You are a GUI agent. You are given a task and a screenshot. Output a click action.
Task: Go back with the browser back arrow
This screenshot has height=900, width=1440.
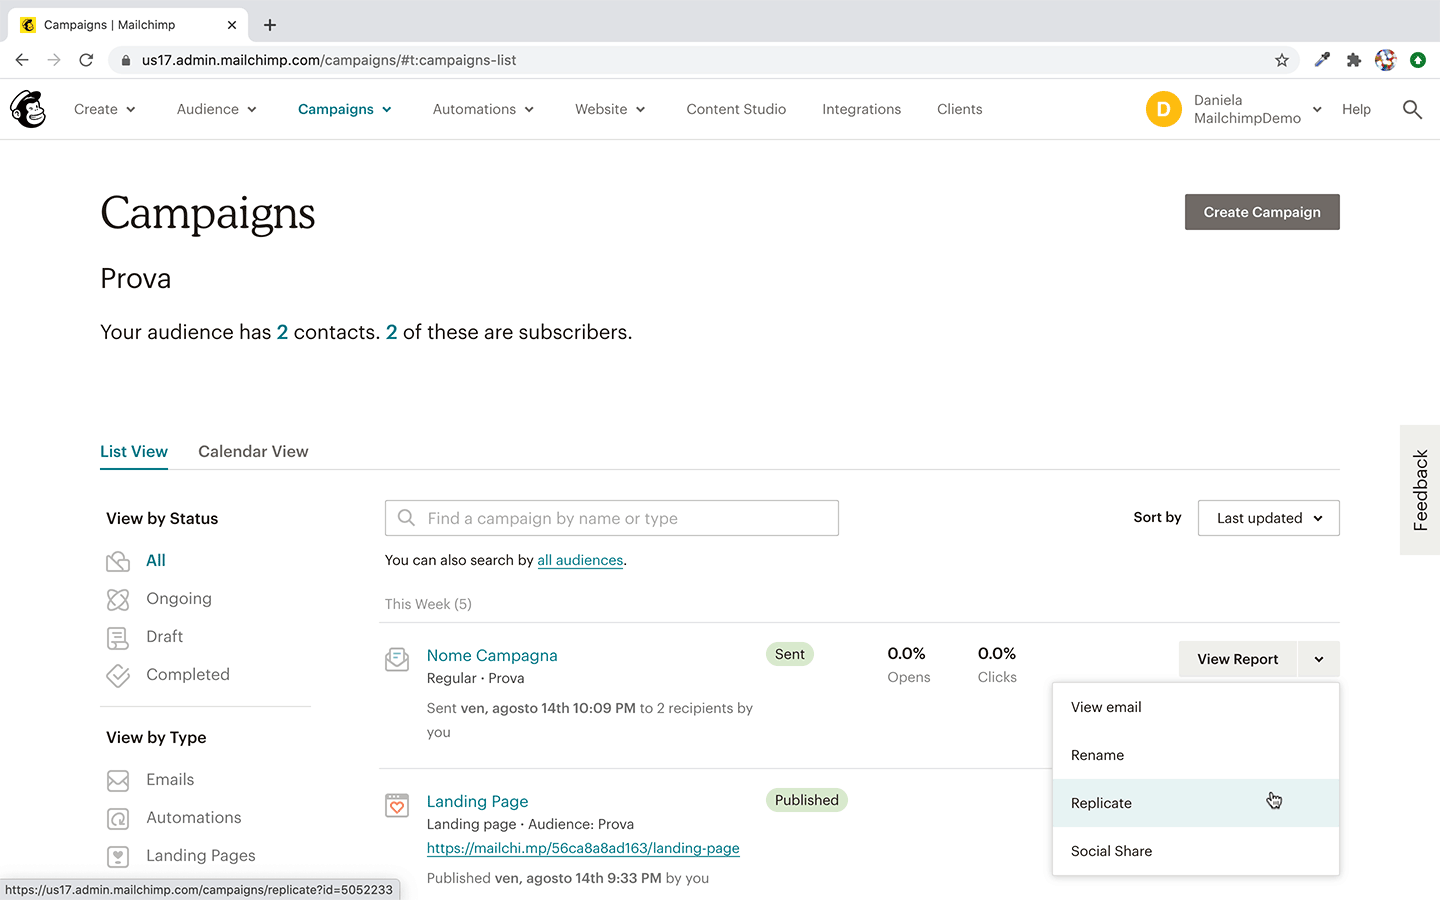tap(22, 60)
